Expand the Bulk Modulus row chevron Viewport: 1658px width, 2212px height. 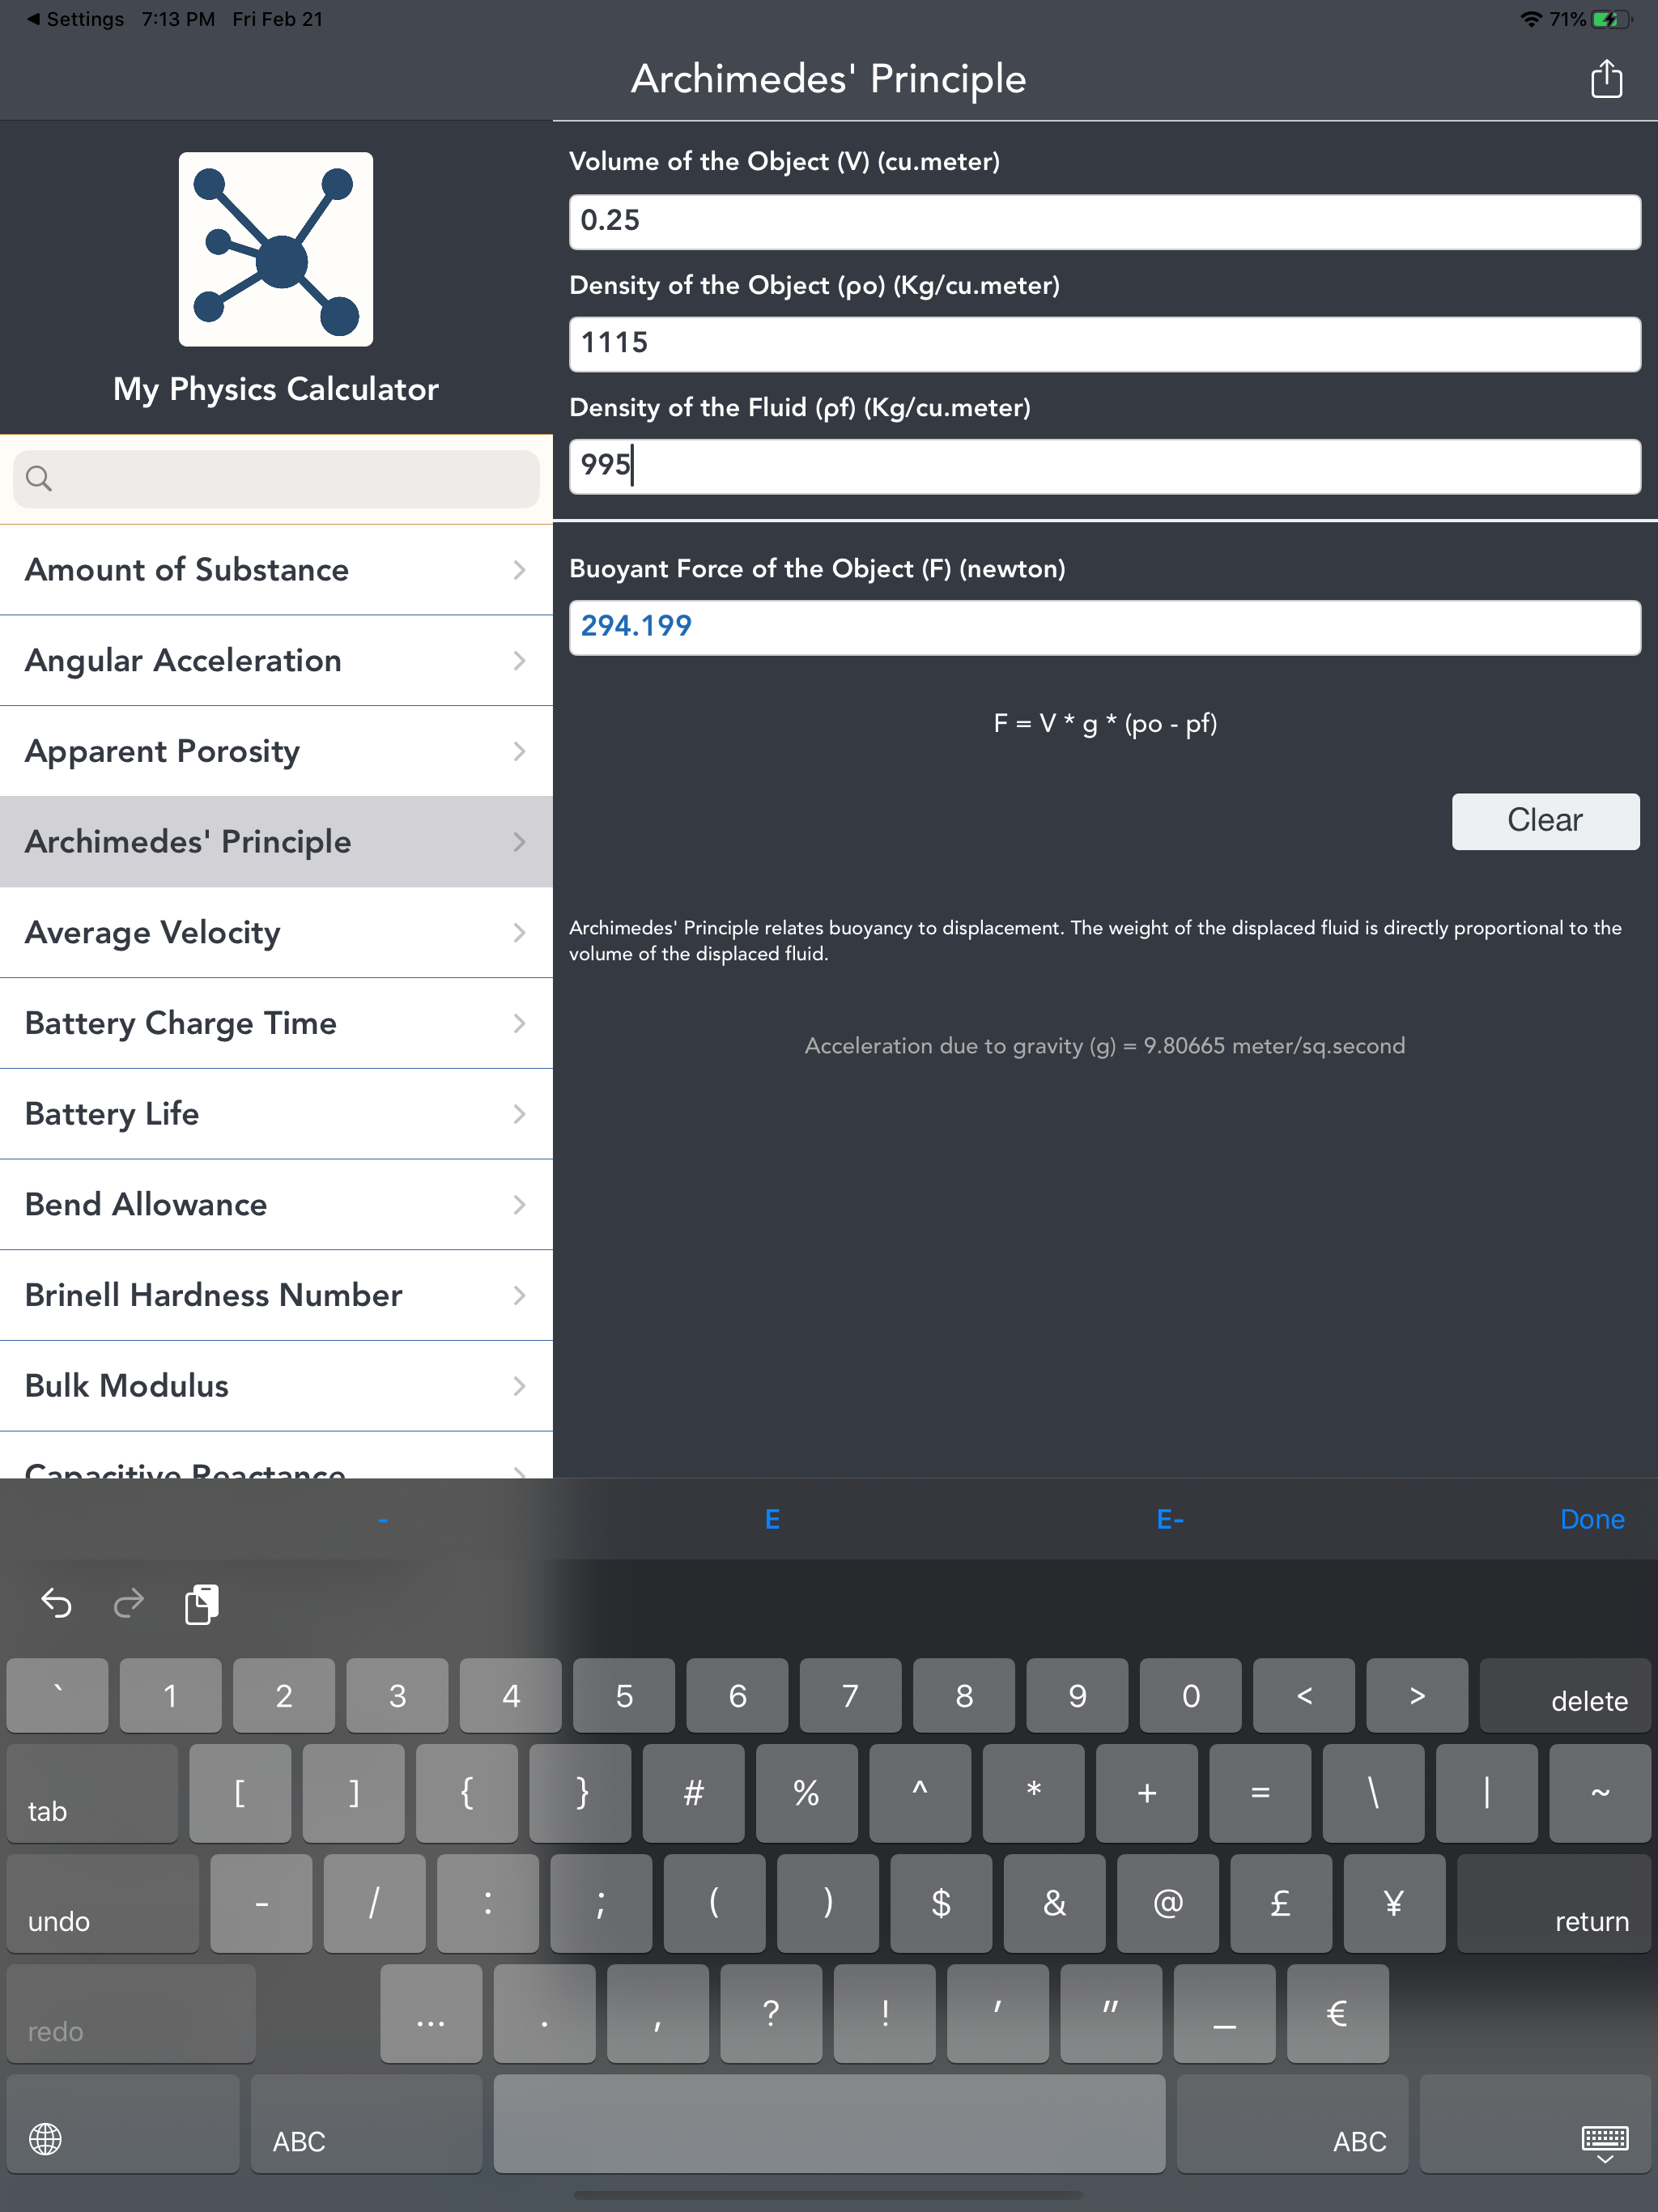click(518, 1386)
